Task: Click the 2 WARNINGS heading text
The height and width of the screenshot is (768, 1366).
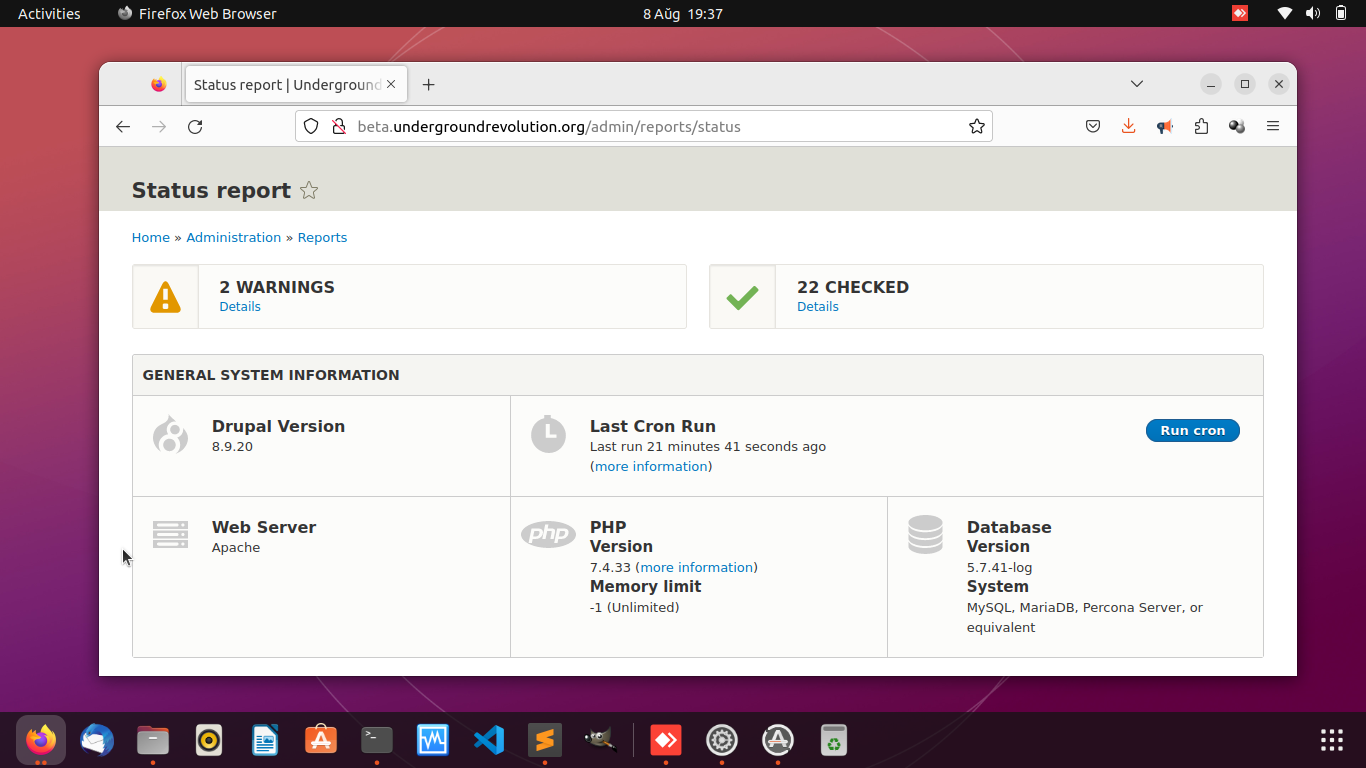Action: [x=277, y=287]
